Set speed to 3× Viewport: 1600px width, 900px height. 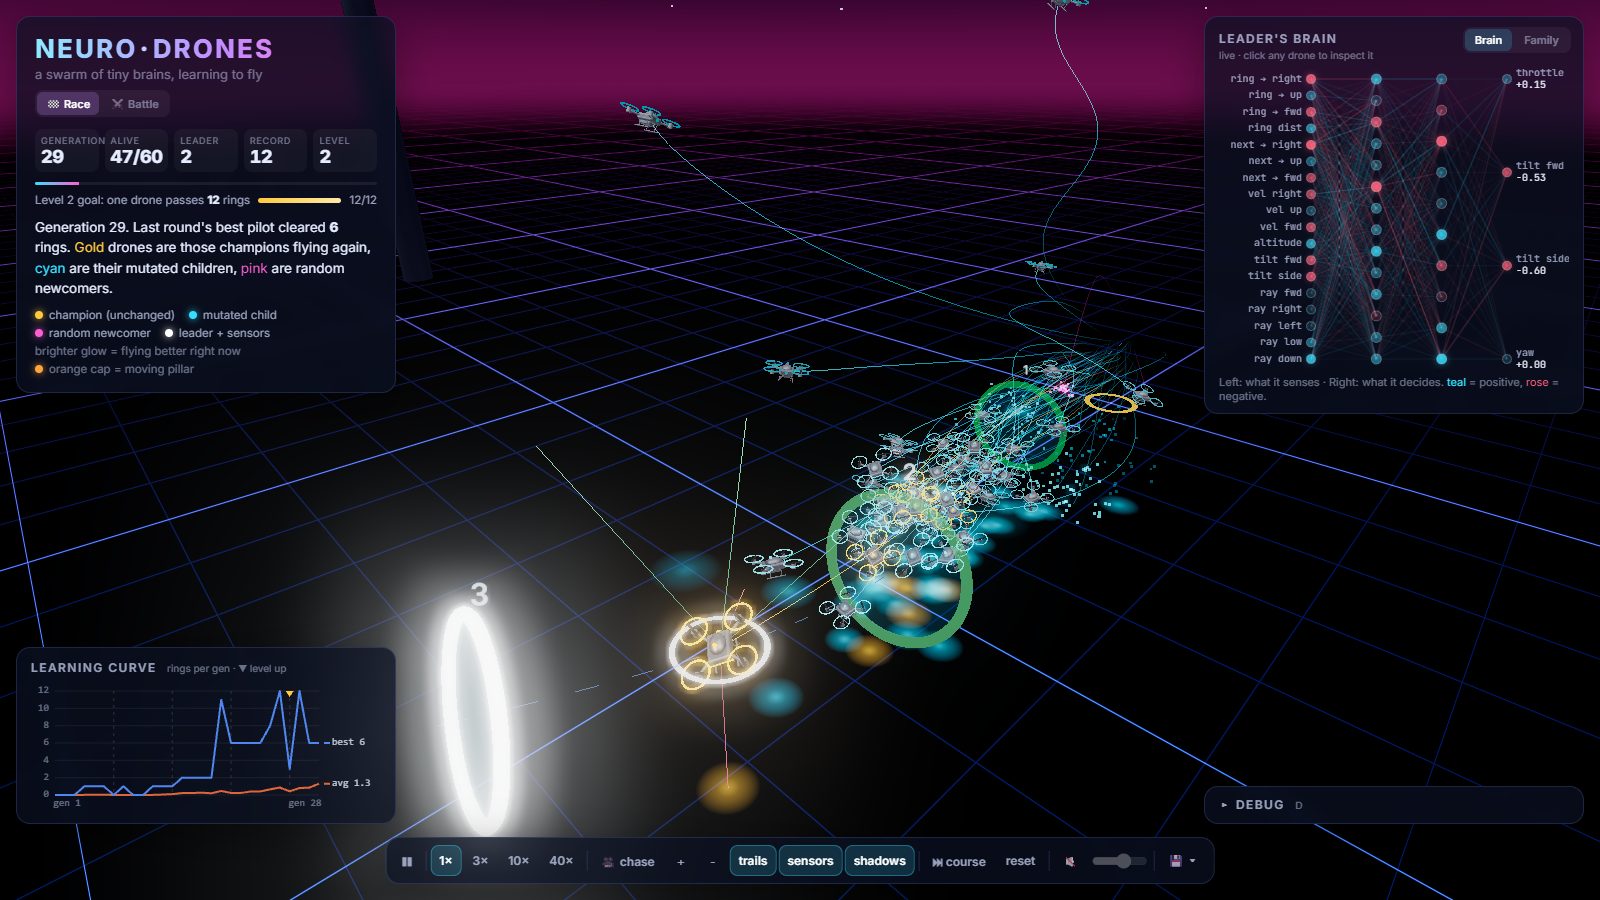point(480,861)
